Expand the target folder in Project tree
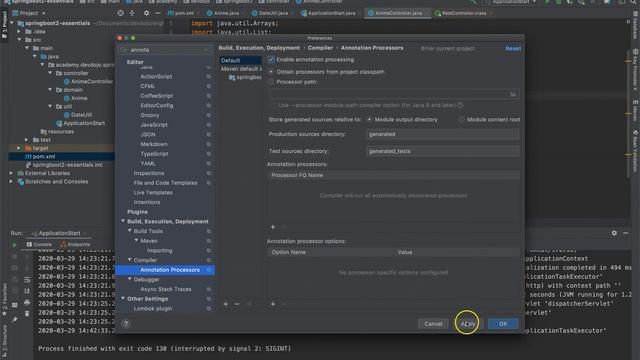640x360 pixels. click(x=19, y=148)
